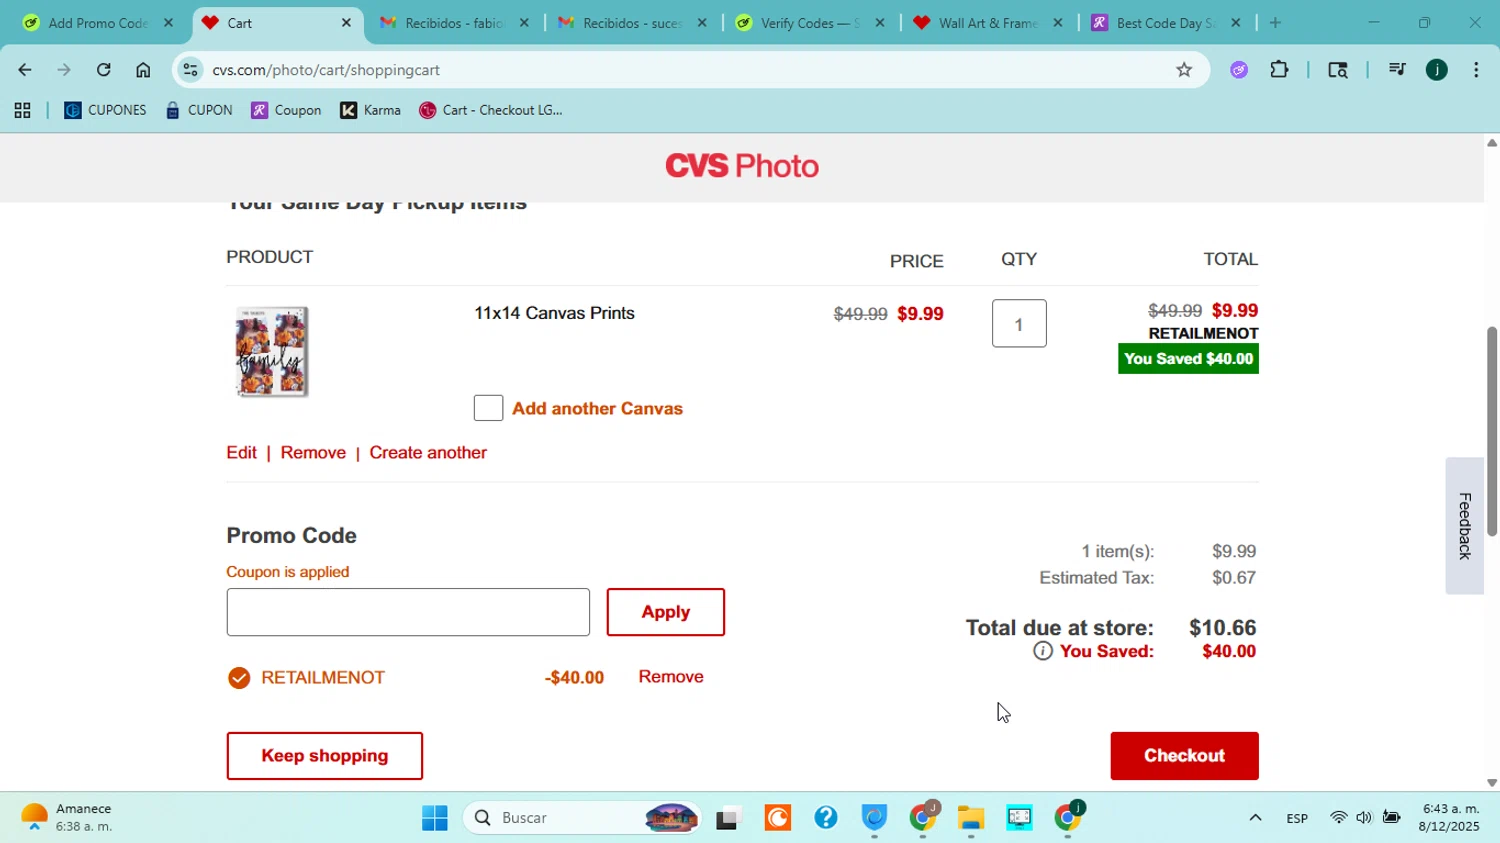Switch to the Verify Codes tab
Image resolution: width=1500 pixels, height=843 pixels.
811,23
